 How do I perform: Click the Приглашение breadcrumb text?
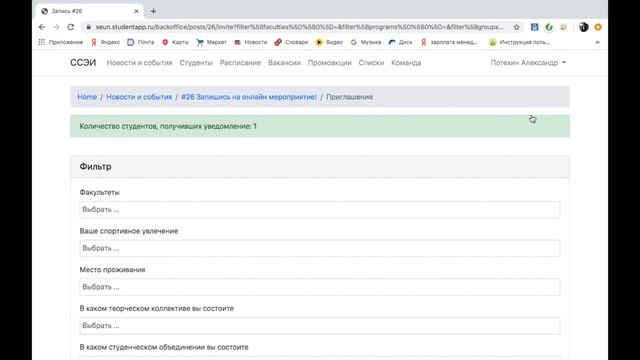coord(349,97)
